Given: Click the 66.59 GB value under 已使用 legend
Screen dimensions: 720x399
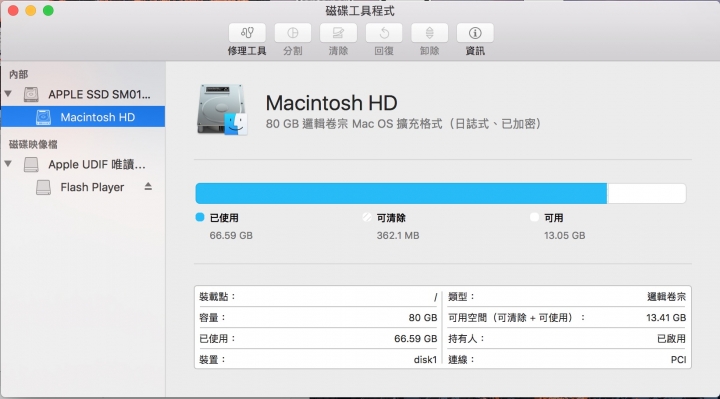Looking at the screenshot, I should click(x=231, y=236).
